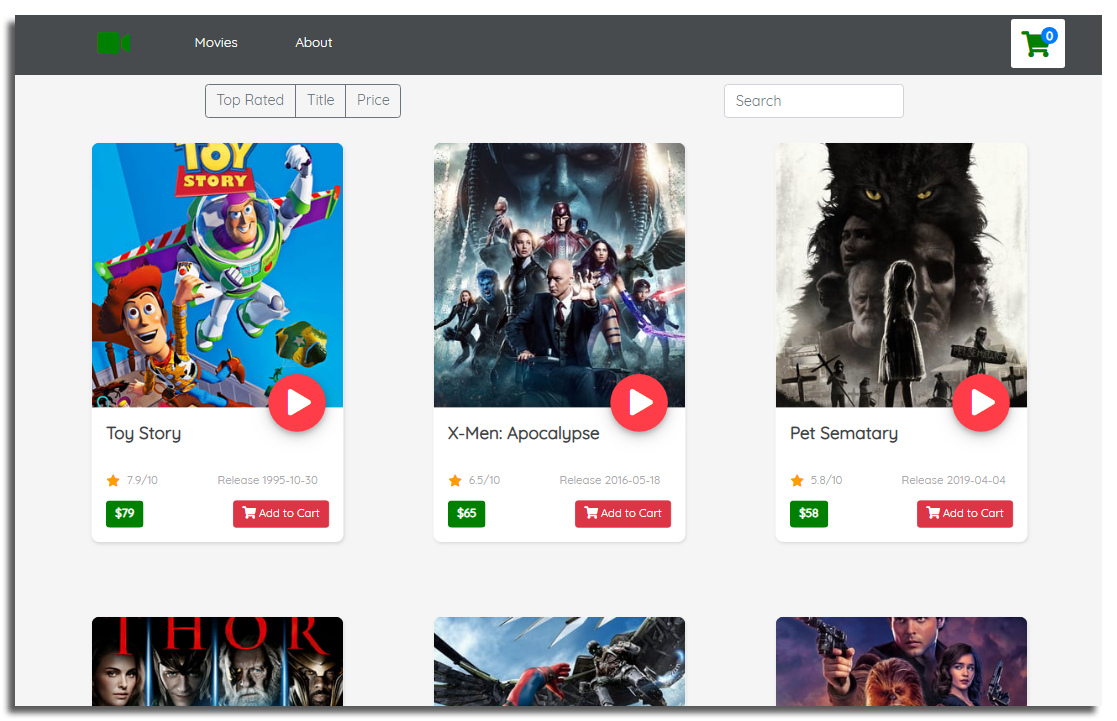
Task: Play the X-Men: Apocalypse trailer
Action: click(x=639, y=403)
